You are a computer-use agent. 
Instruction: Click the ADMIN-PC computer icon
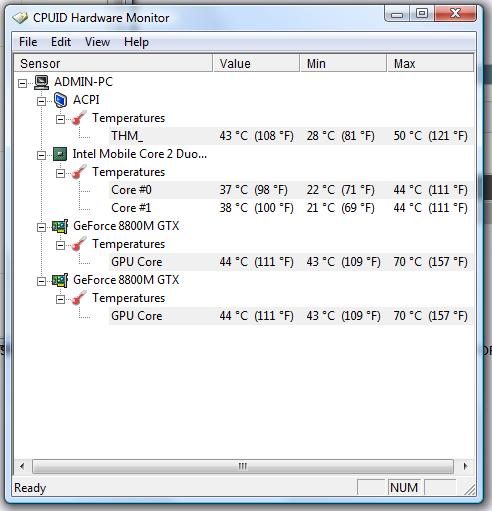click(41, 82)
